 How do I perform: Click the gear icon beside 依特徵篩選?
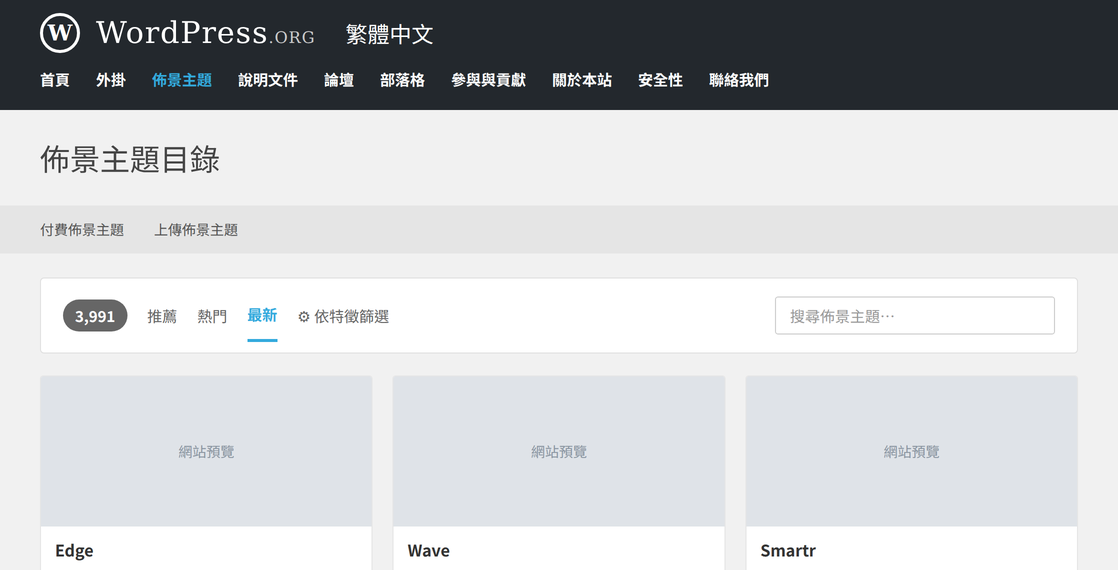304,317
